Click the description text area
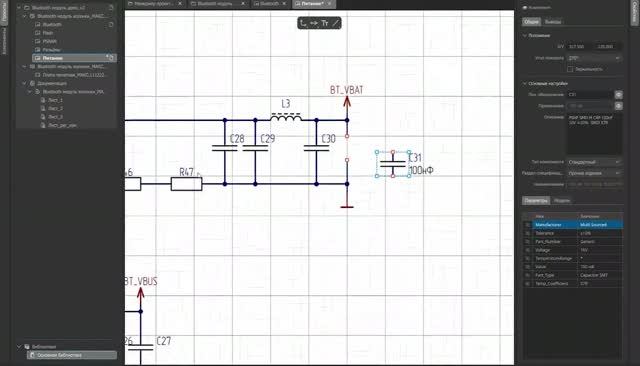 594,134
